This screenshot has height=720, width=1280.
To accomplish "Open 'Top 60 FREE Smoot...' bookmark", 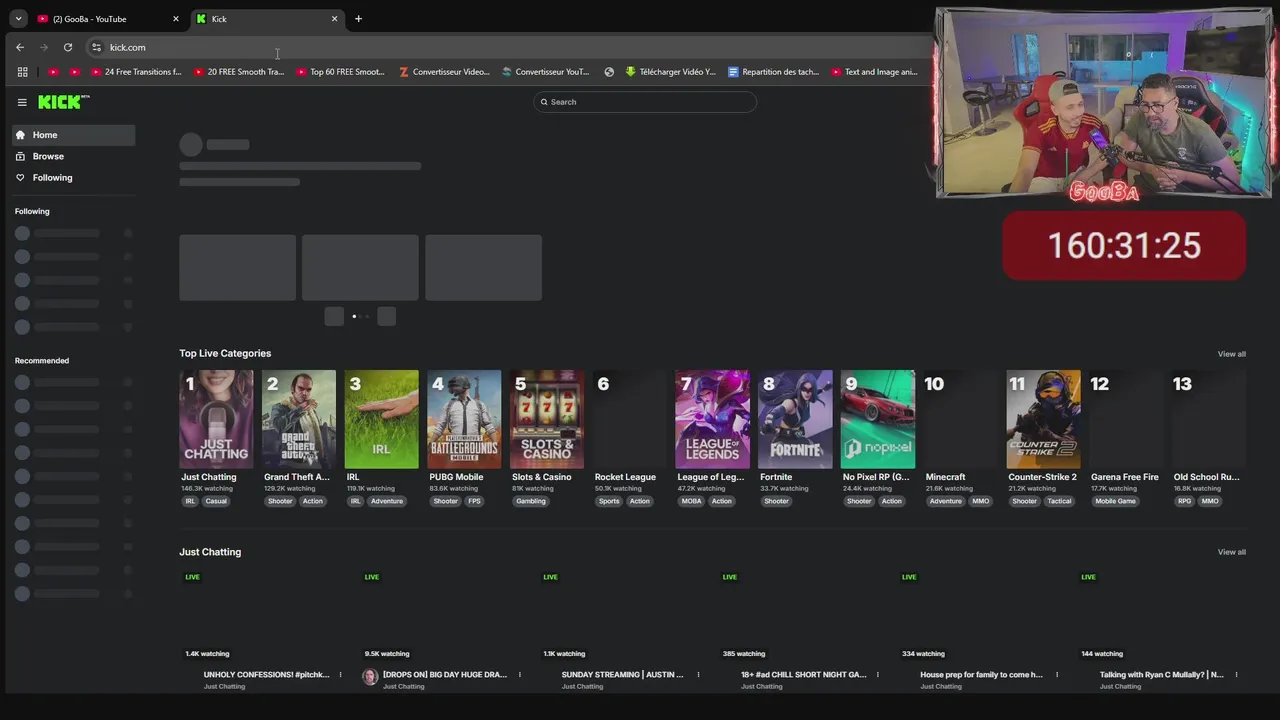I will click(341, 72).
